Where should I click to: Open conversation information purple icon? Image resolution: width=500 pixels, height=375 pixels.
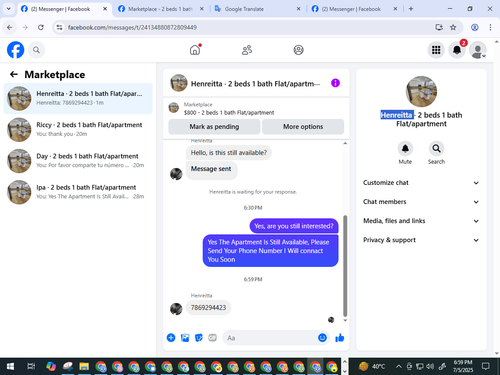335,83
